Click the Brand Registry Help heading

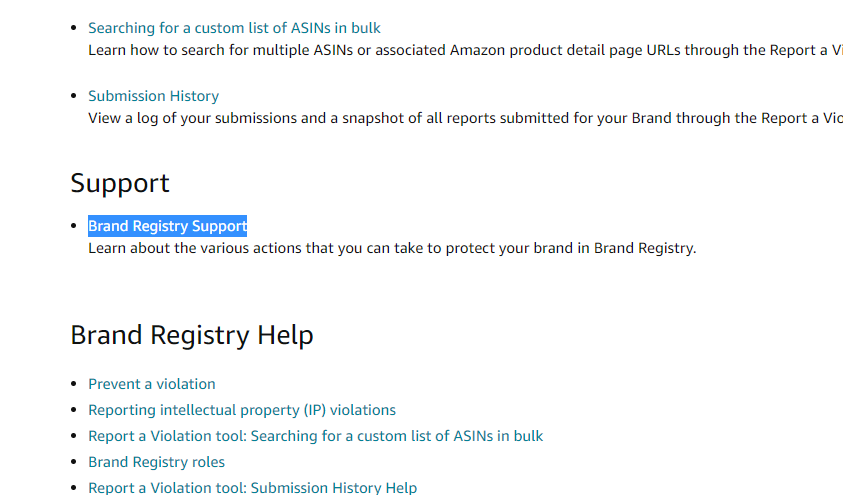191,335
